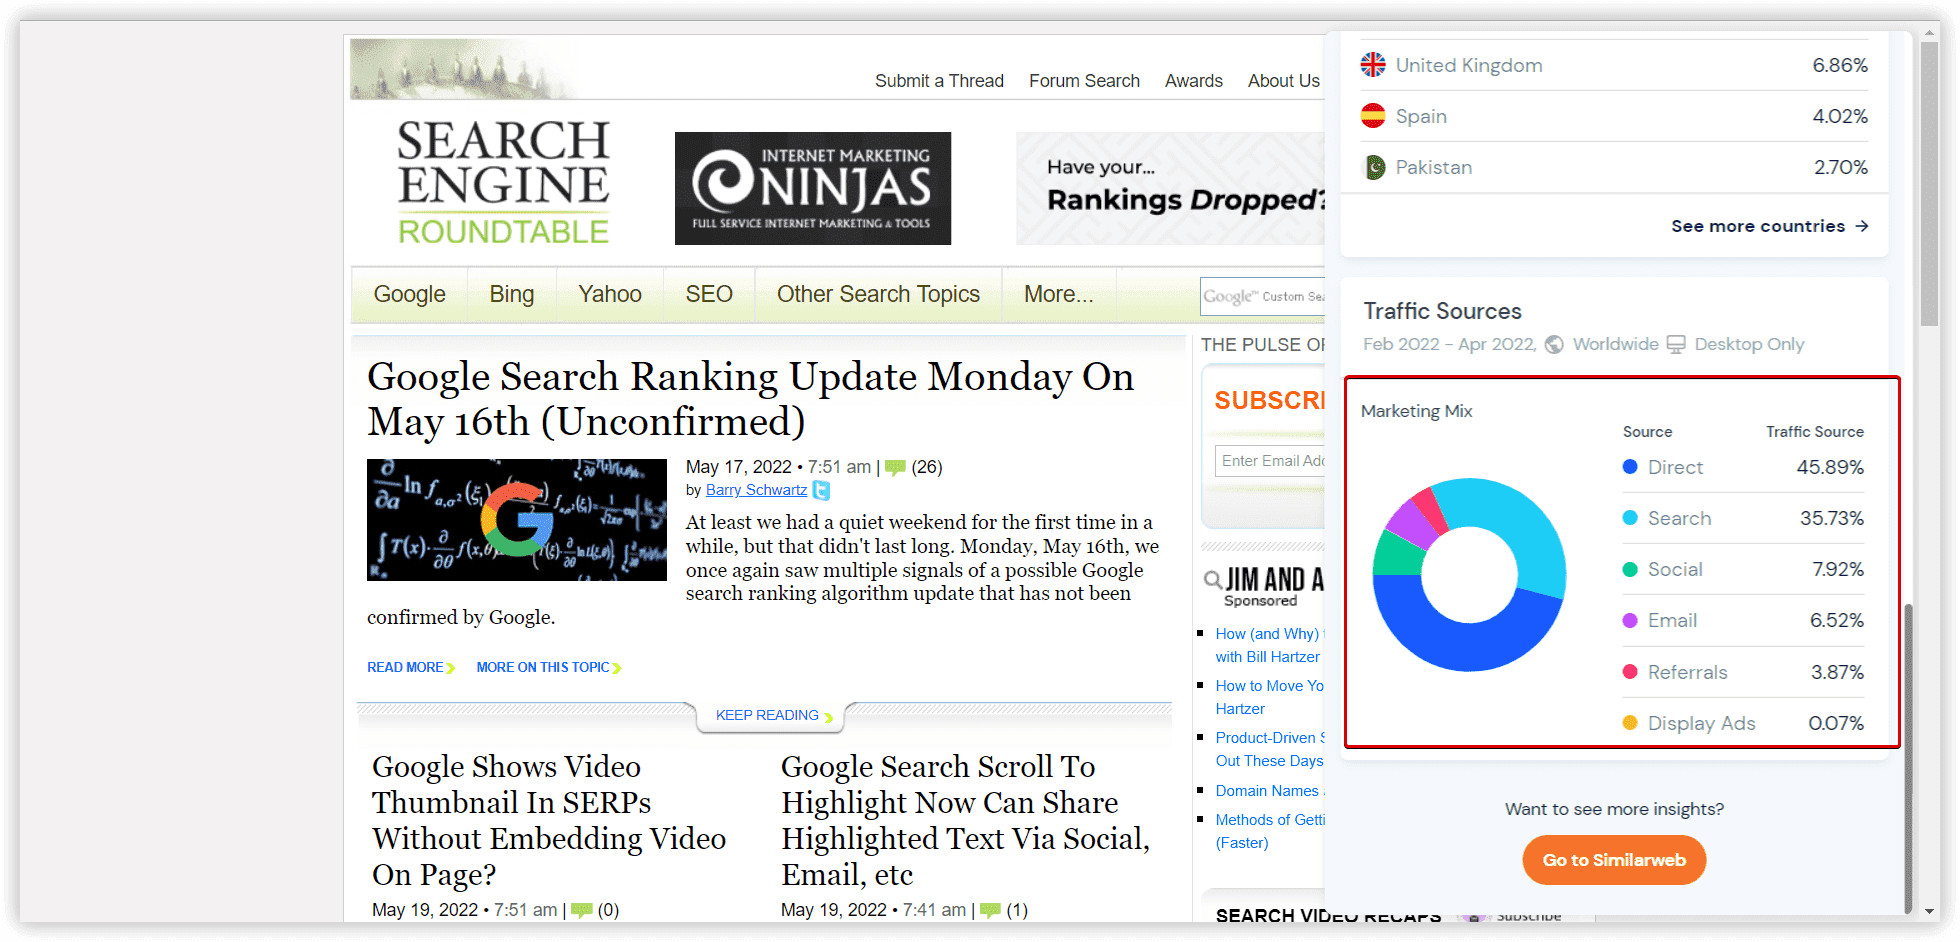Open the Yahoo navigation tab
The image size is (1960, 942).
point(610,294)
